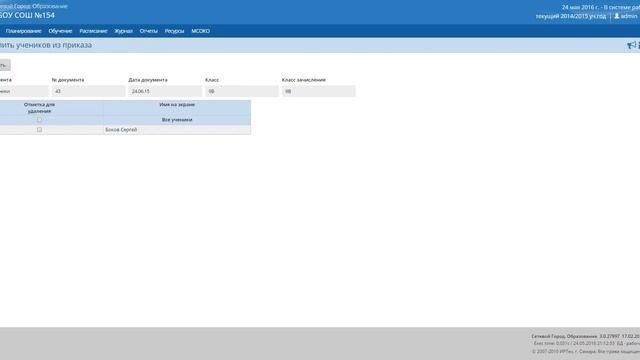Click the megaphone announcements icon
The image size is (640, 360).
[x=631, y=45]
